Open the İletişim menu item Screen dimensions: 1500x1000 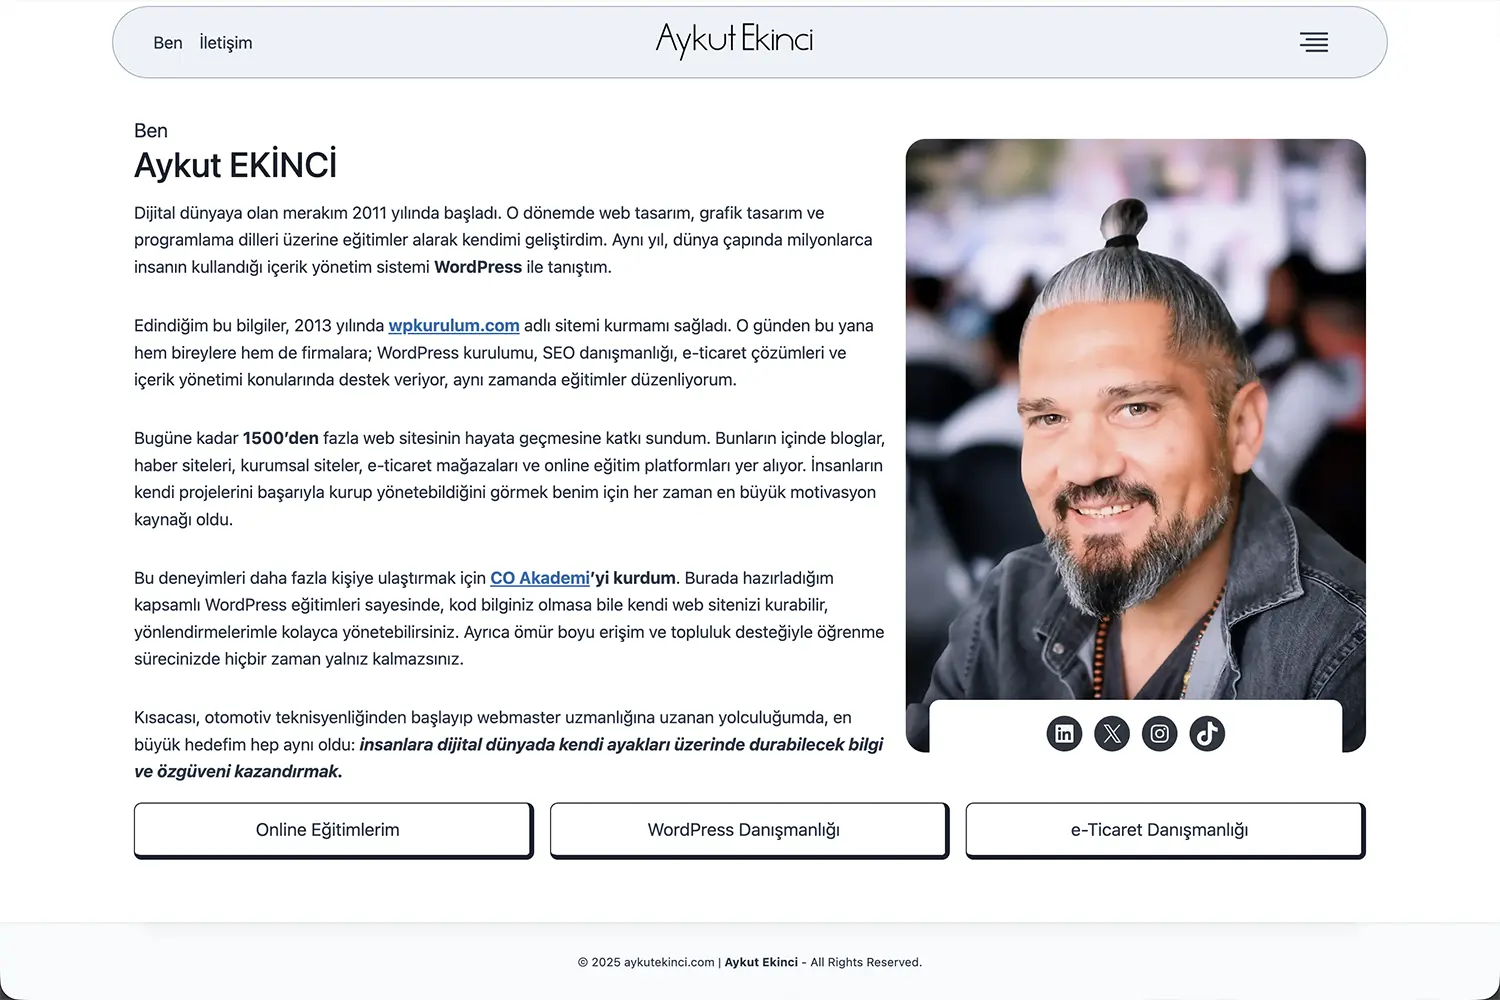pyautogui.click(x=225, y=42)
